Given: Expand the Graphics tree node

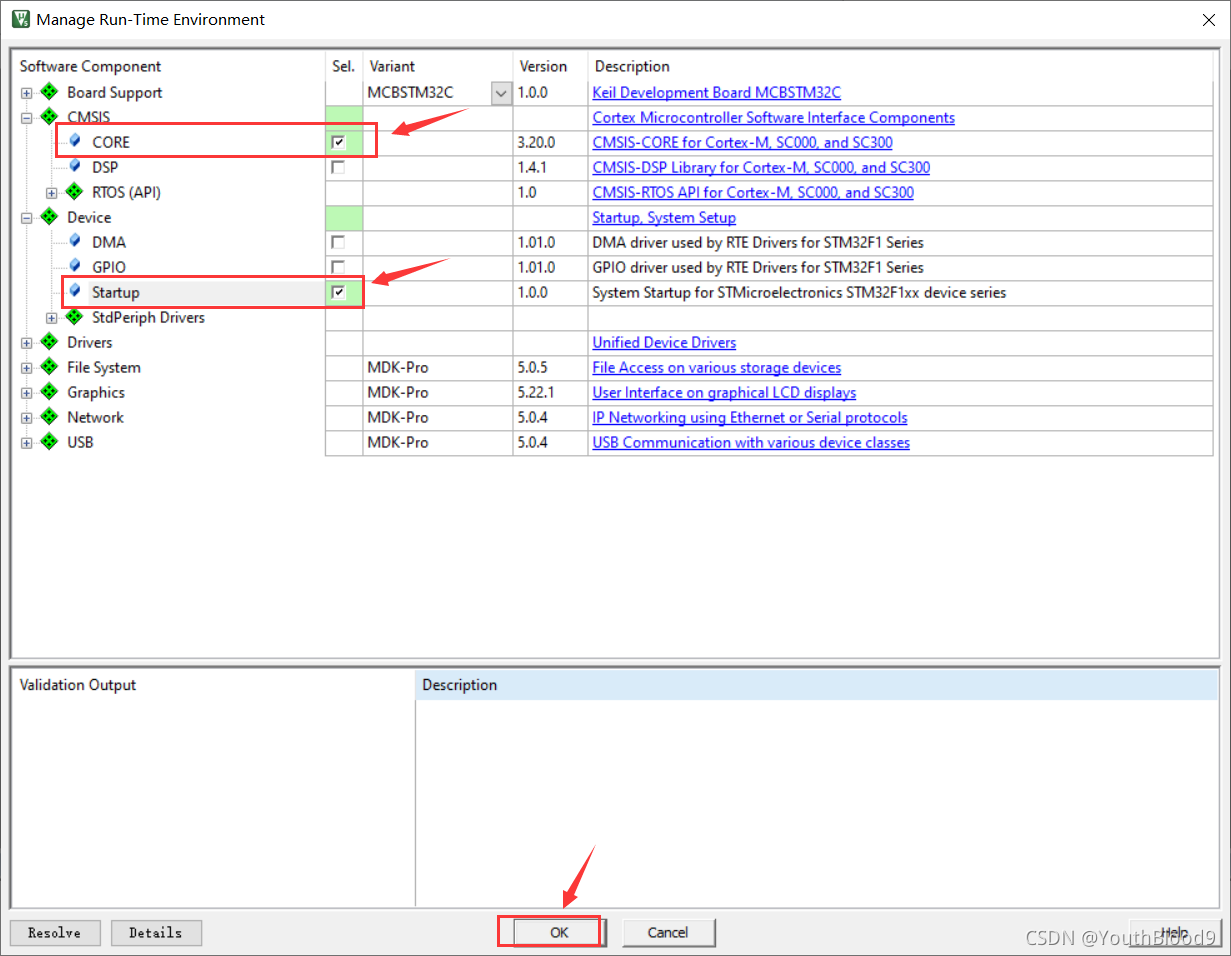Looking at the screenshot, I should (27, 393).
